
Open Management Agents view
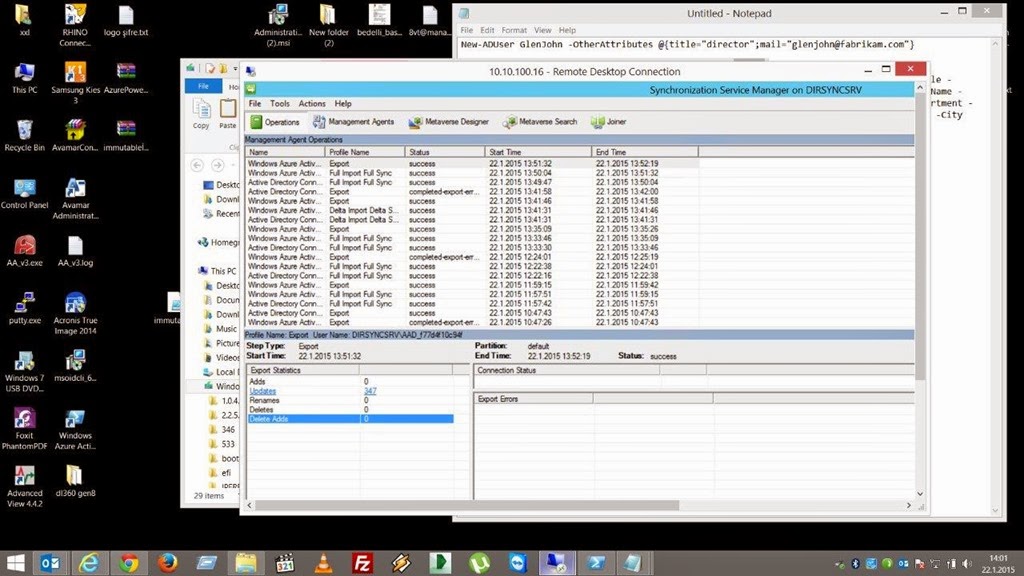pos(353,121)
